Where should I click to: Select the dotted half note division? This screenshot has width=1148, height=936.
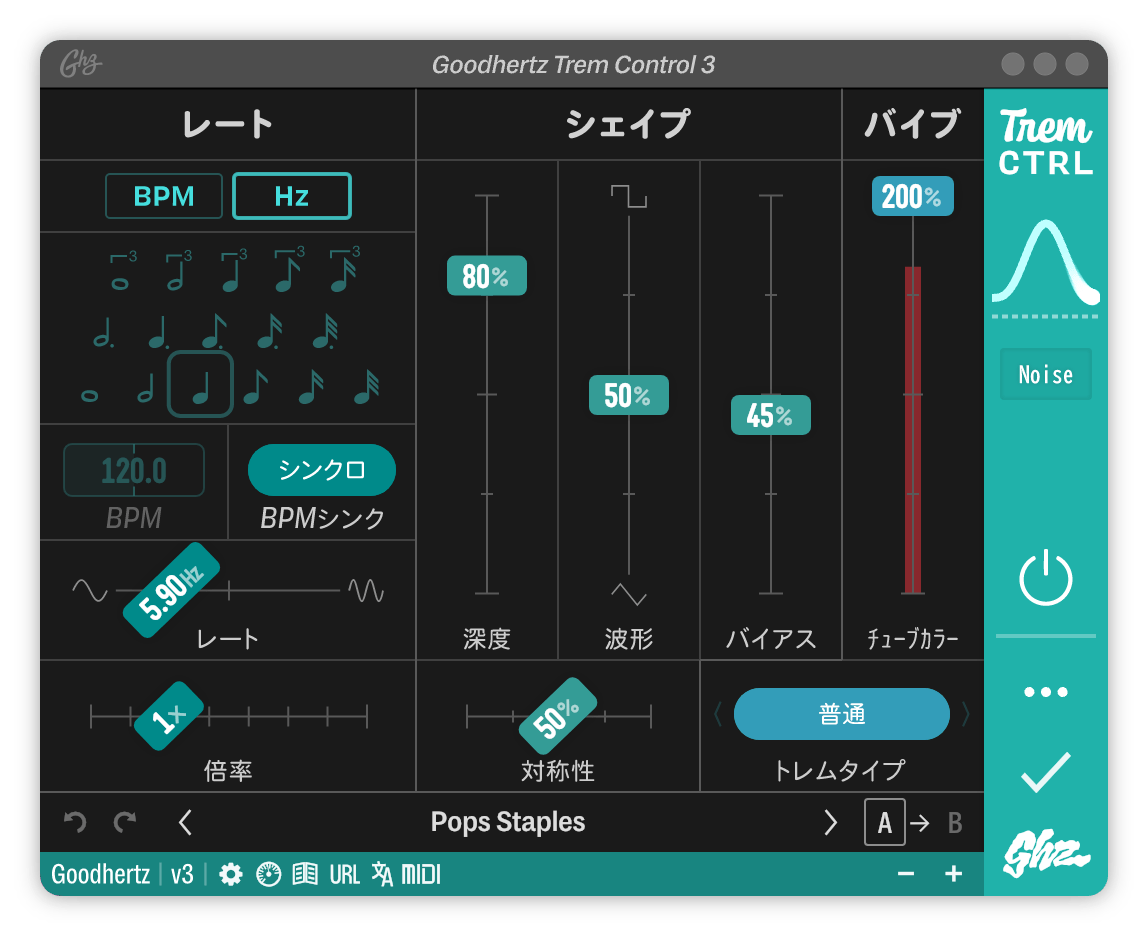coord(103,332)
